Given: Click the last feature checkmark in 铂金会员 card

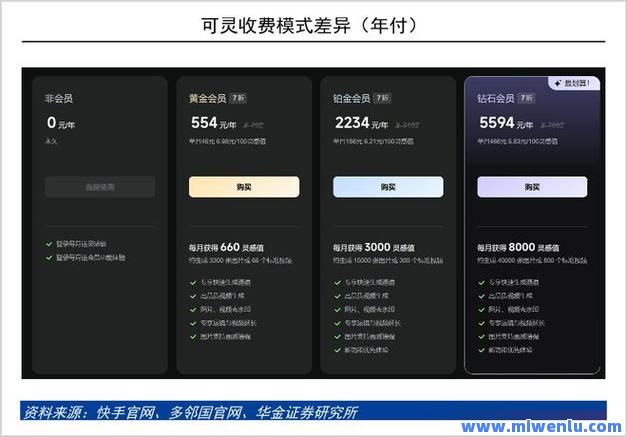Looking at the screenshot, I should coord(337,350).
